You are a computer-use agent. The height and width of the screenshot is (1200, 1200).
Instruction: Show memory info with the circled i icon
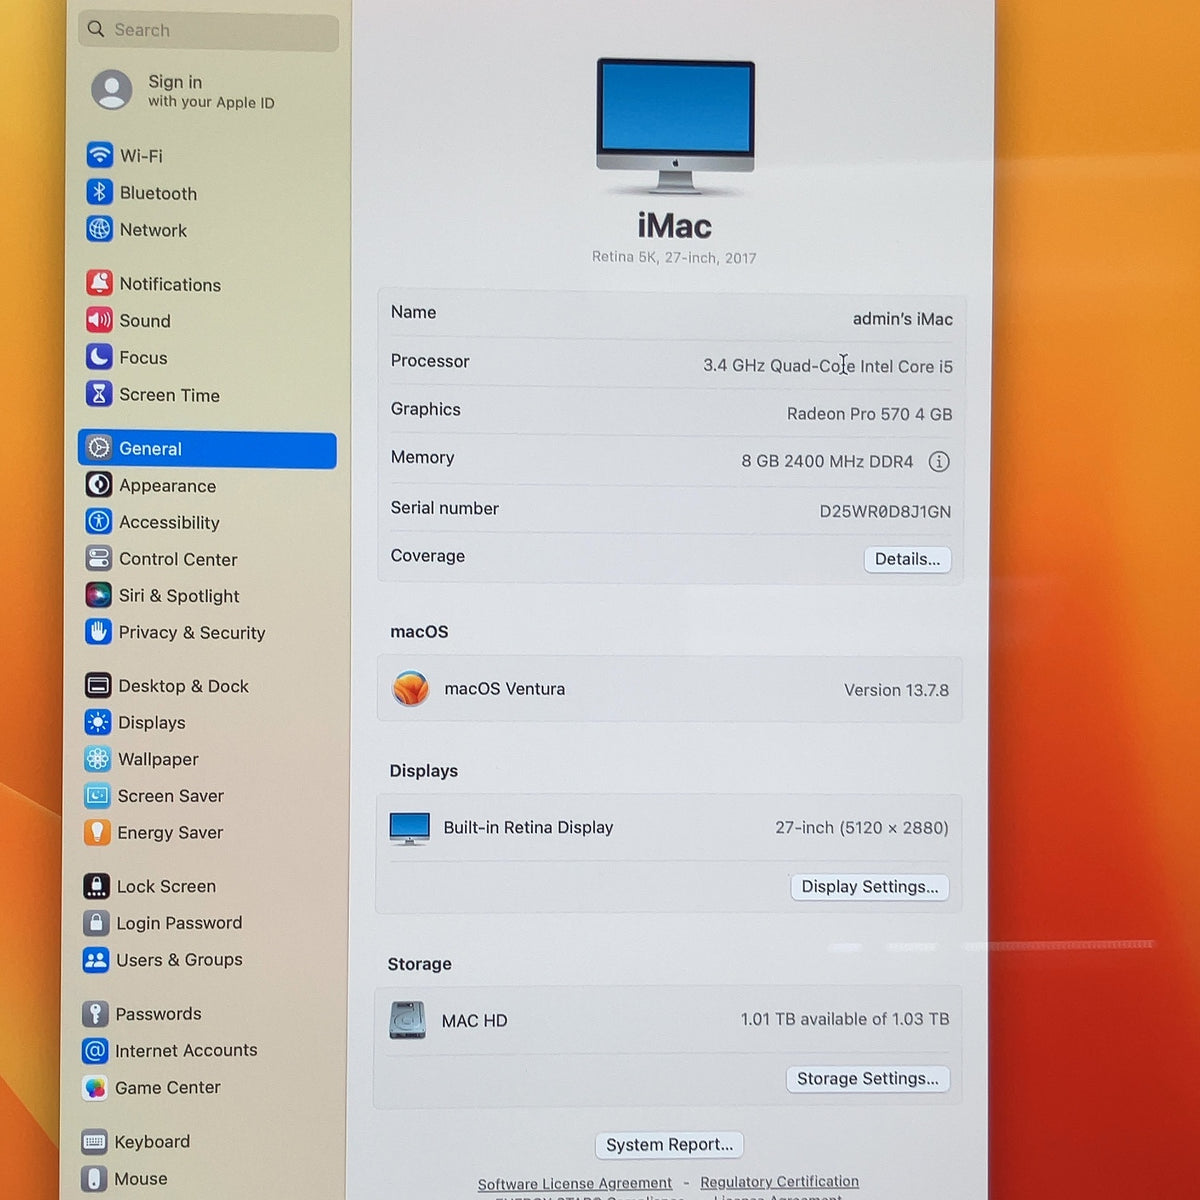pyautogui.click(x=939, y=461)
